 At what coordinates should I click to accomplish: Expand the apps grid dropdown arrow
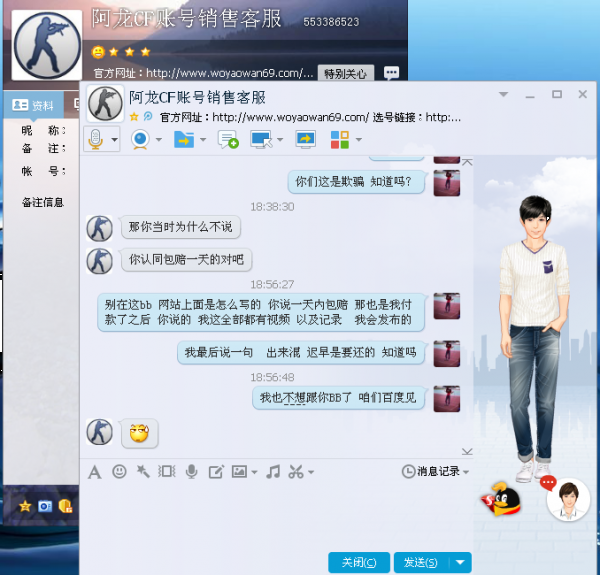click(359, 140)
